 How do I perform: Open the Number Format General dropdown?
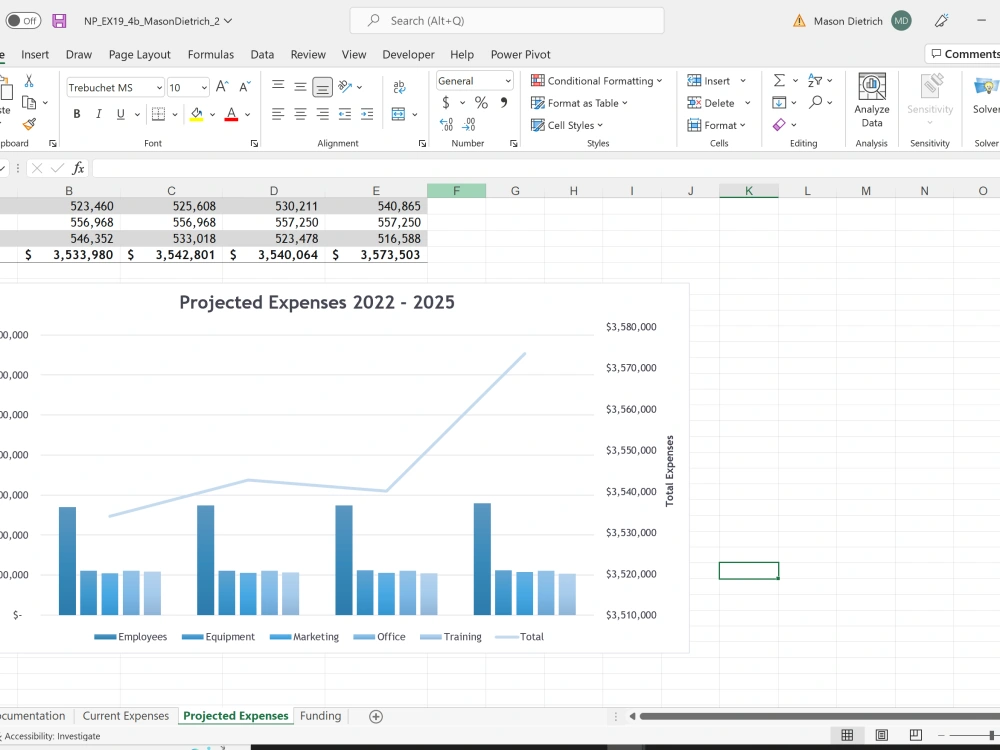[508, 81]
